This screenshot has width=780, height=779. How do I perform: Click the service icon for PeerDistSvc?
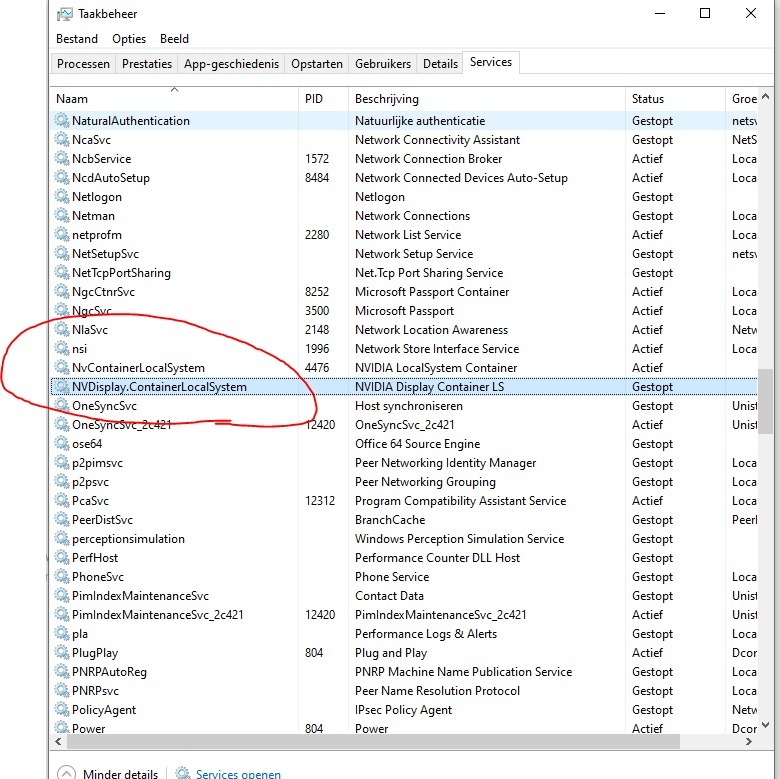(62, 519)
